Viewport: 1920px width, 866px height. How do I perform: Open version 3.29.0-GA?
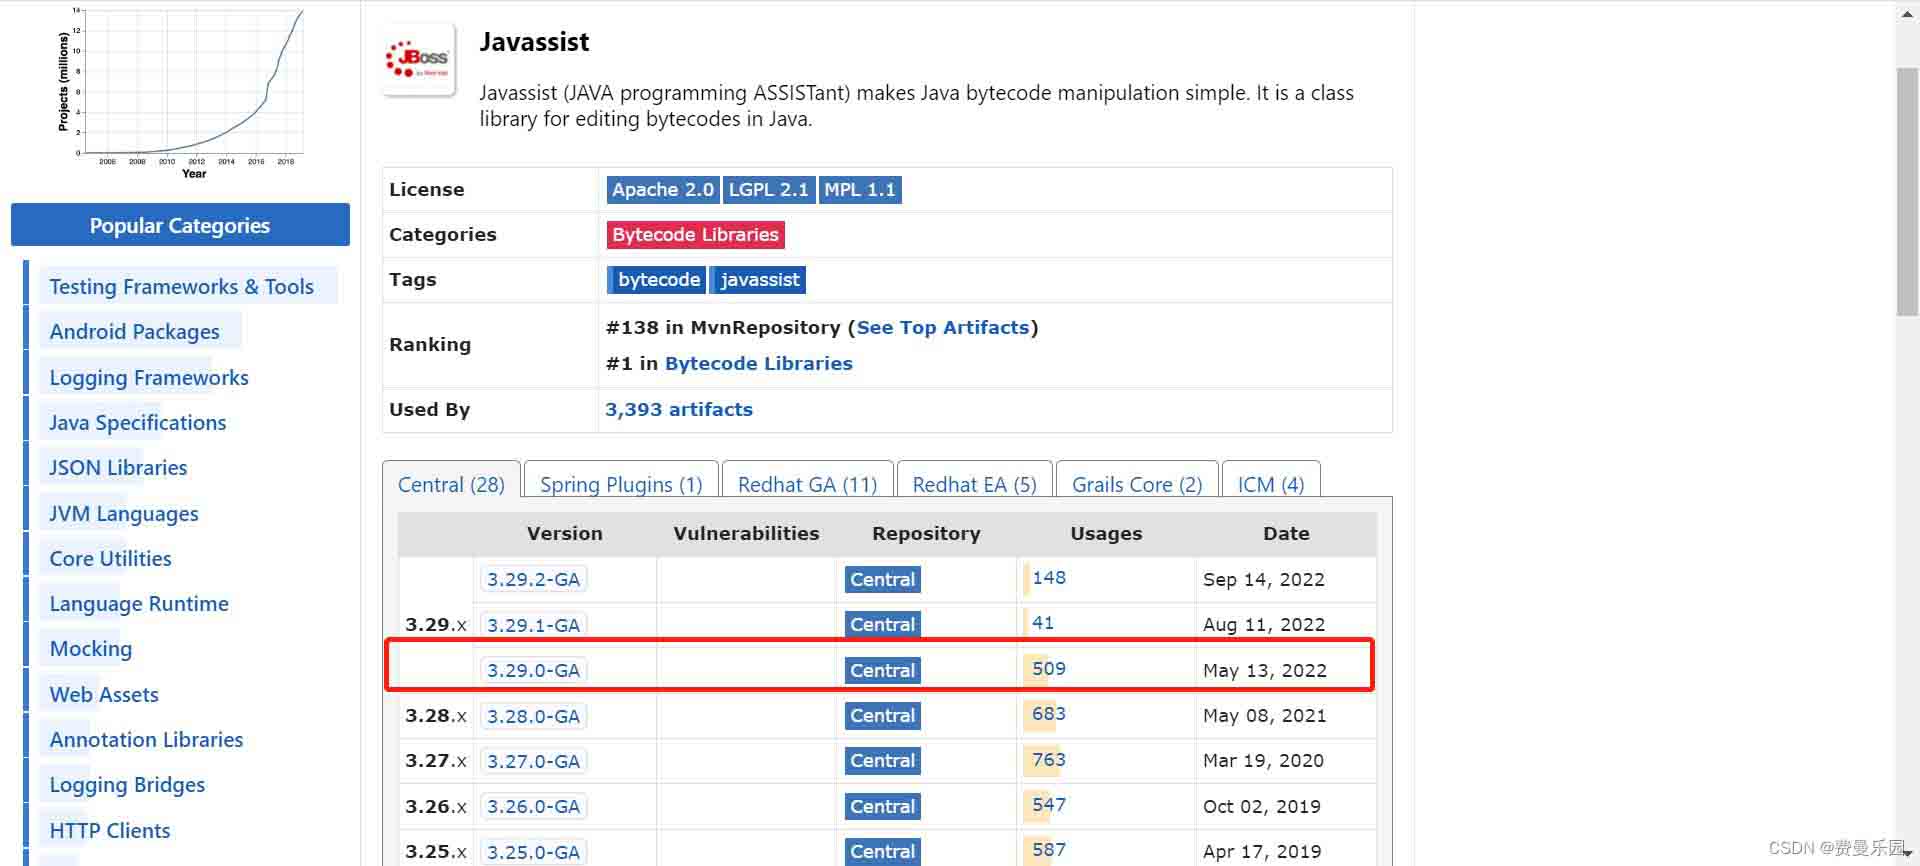click(533, 671)
